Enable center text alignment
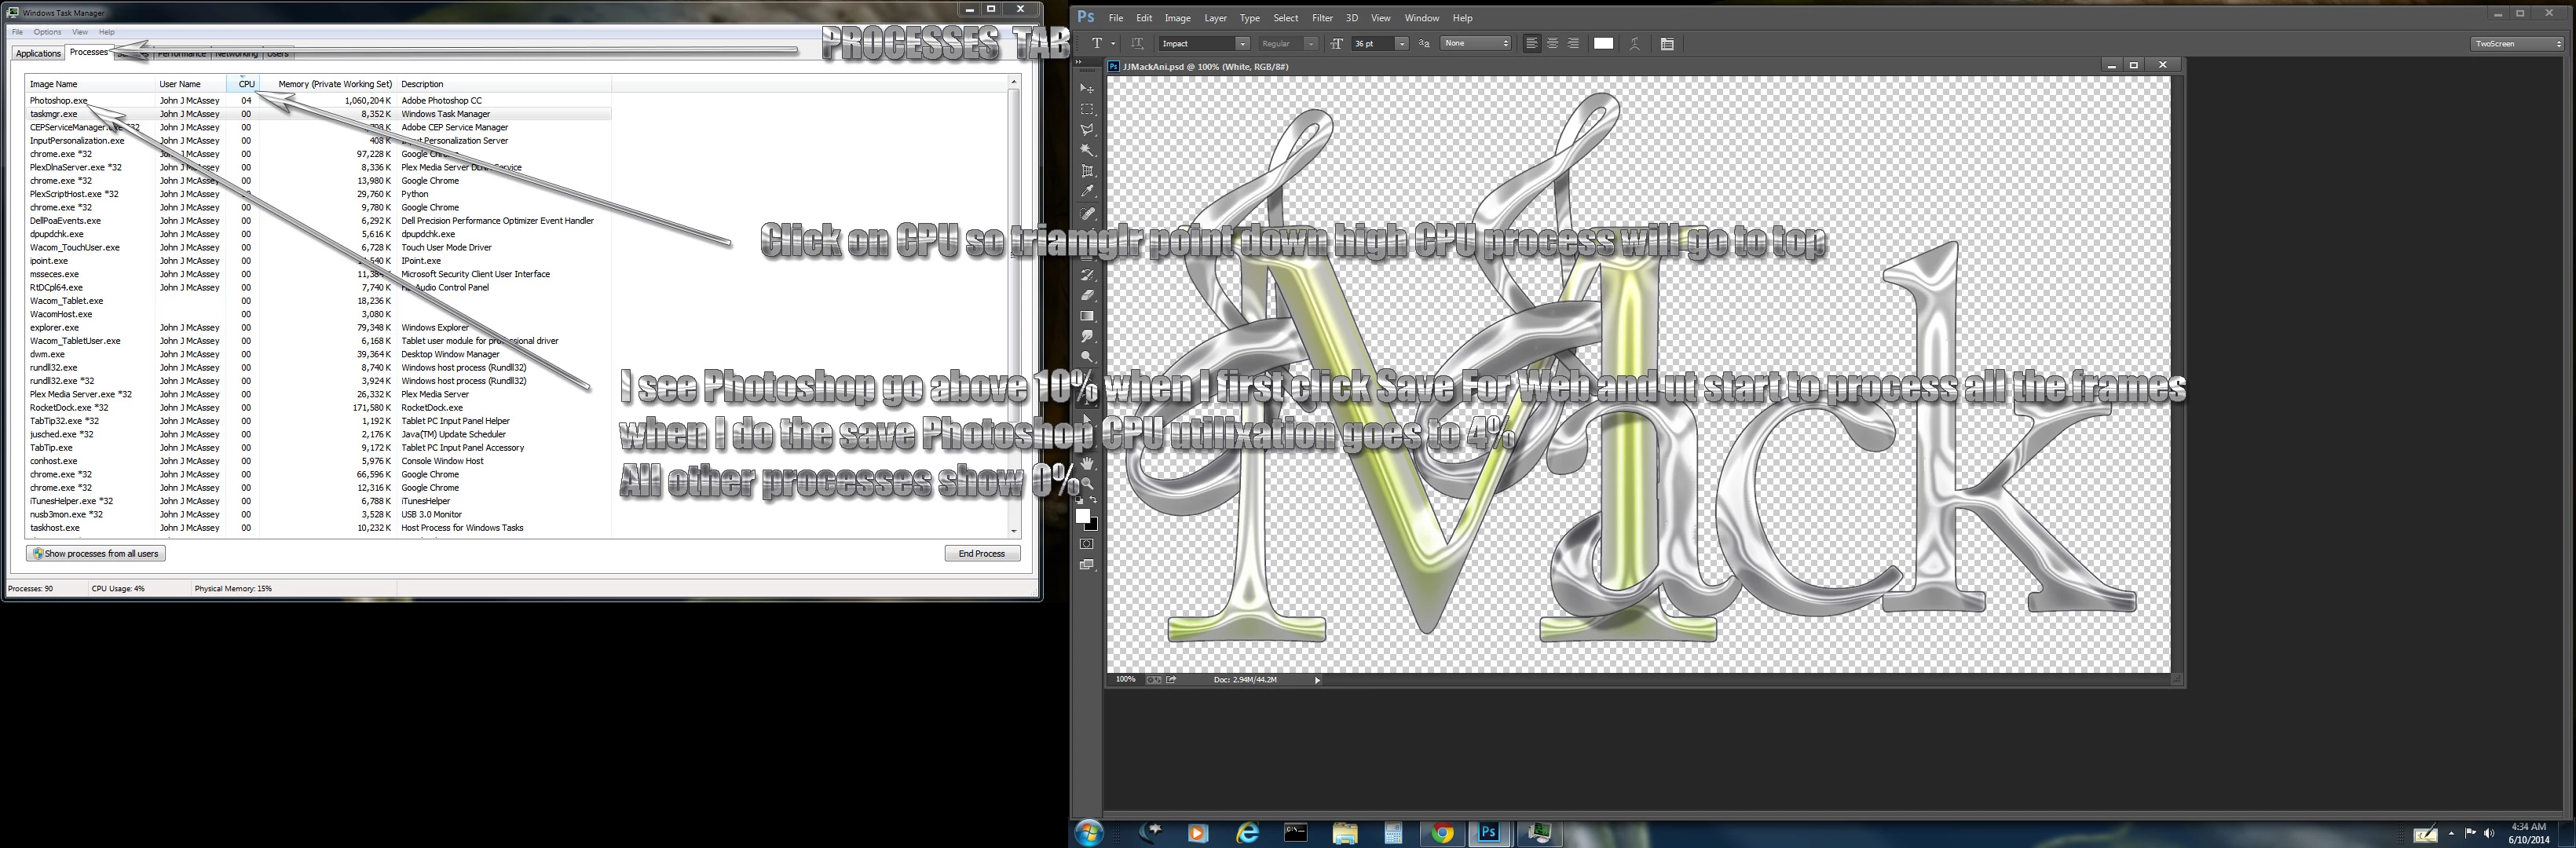 click(x=1552, y=44)
